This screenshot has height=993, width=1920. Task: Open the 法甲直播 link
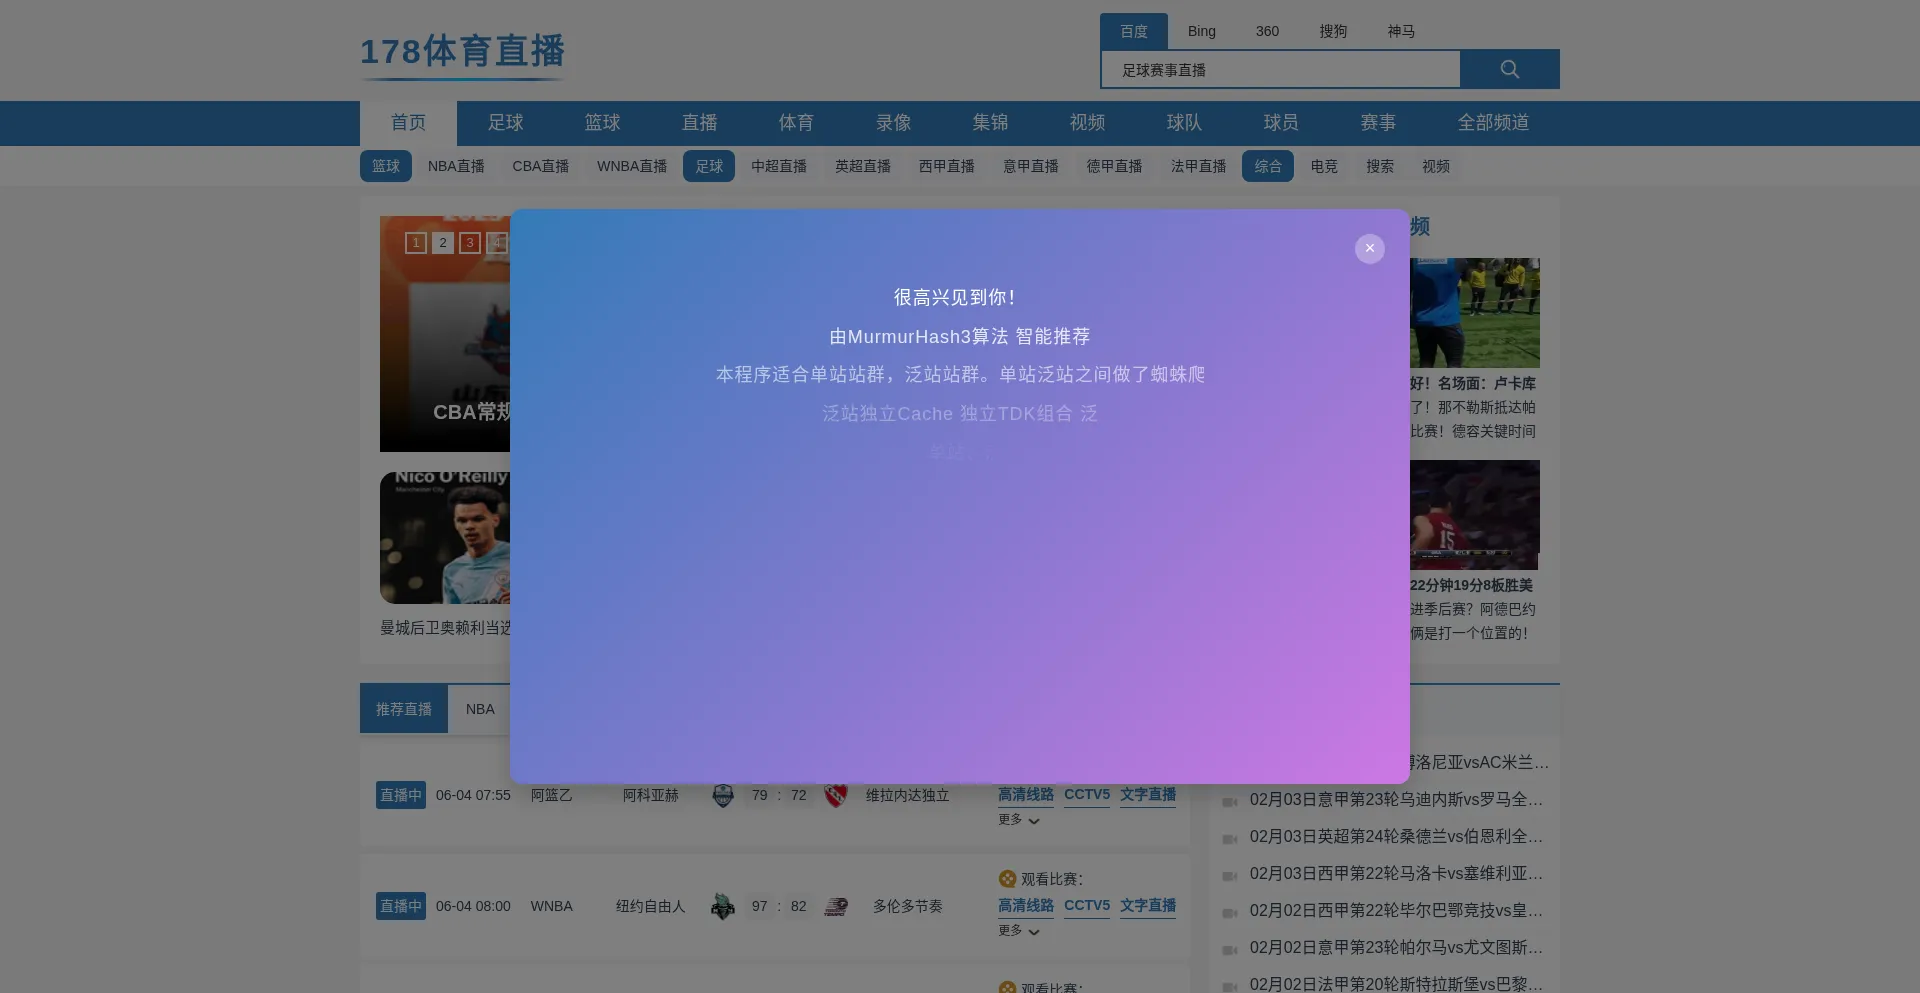pos(1199,166)
